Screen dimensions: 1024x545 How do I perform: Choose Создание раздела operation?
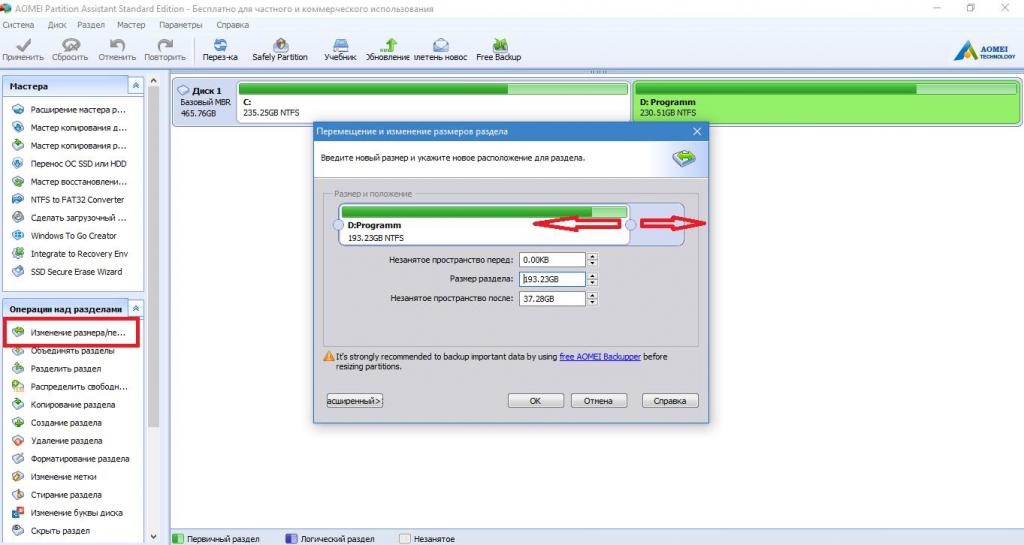[x=57, y=423]
